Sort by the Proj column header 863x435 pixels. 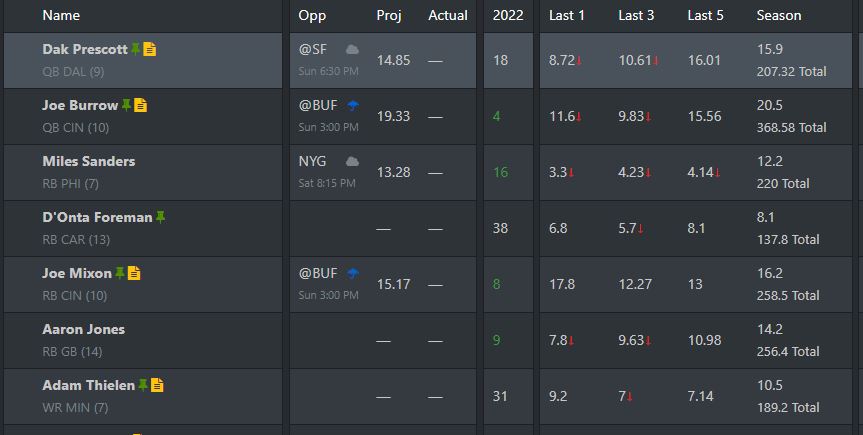389,15
